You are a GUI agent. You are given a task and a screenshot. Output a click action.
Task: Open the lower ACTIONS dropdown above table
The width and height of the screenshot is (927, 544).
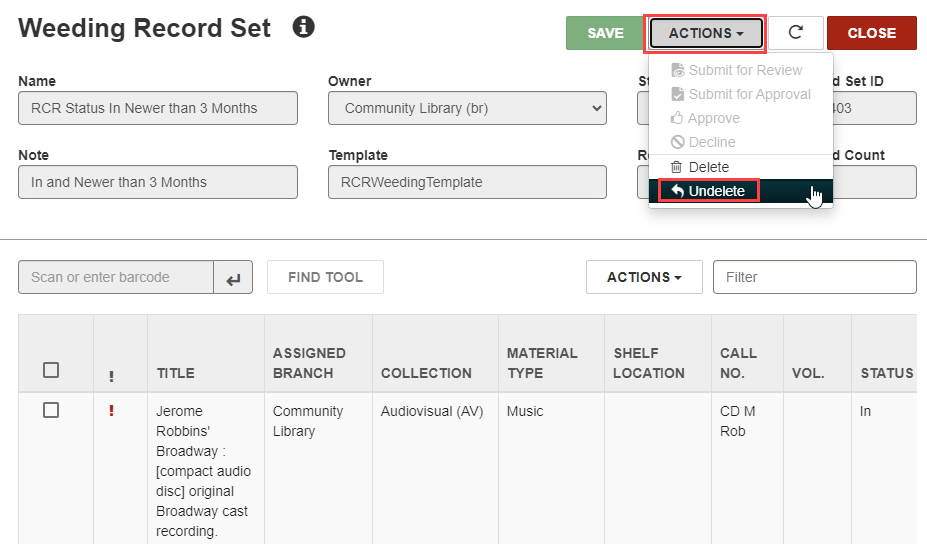644,277
